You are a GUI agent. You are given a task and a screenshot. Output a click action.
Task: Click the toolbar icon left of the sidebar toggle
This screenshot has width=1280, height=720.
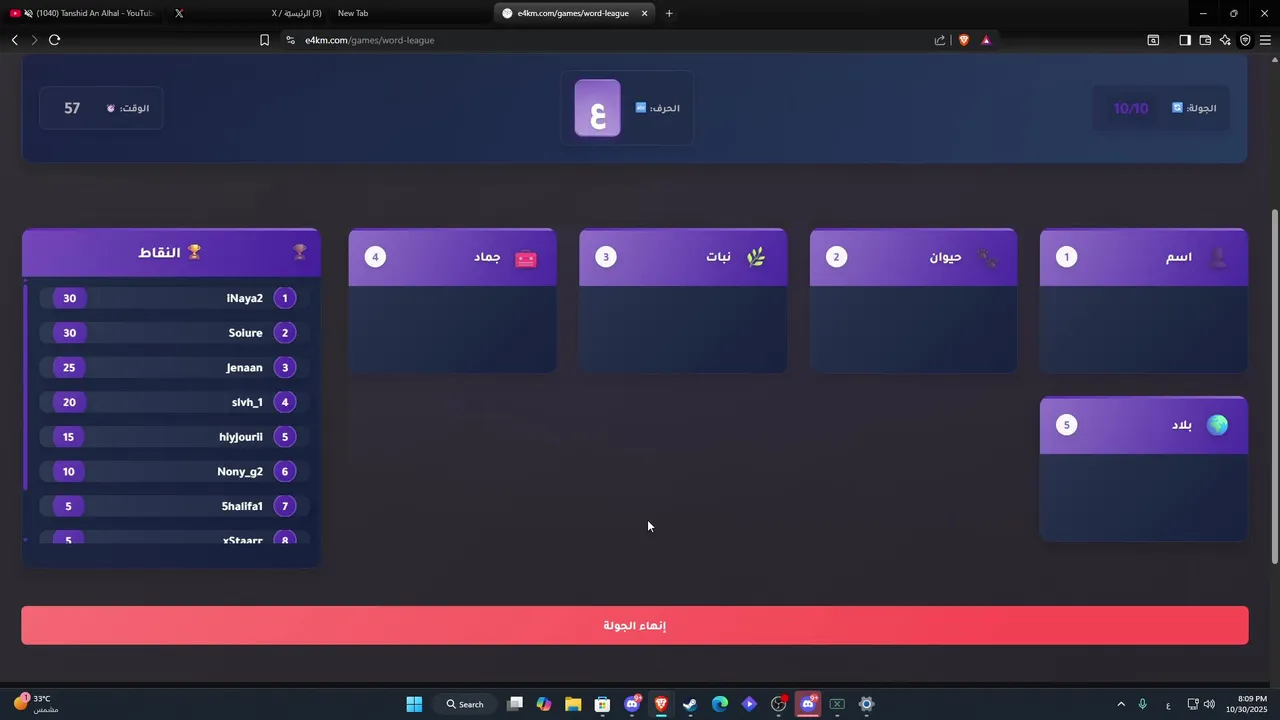click(1153, 40)
